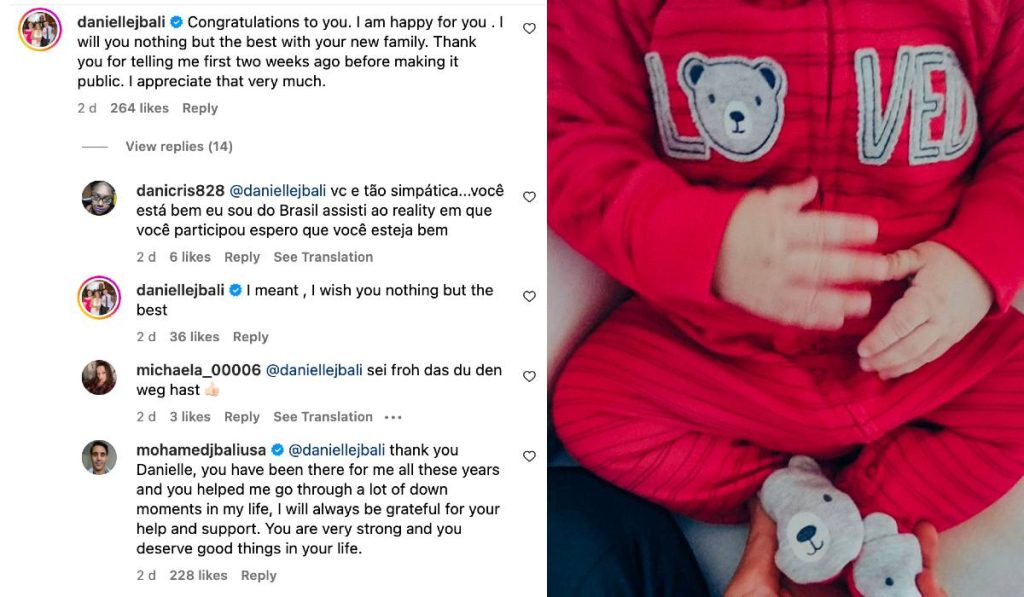This screenshot has width=1024, height=597.
Task: Open michaela_00006's profile avatar
Action: pyautogui.click(x=99, y=377)
